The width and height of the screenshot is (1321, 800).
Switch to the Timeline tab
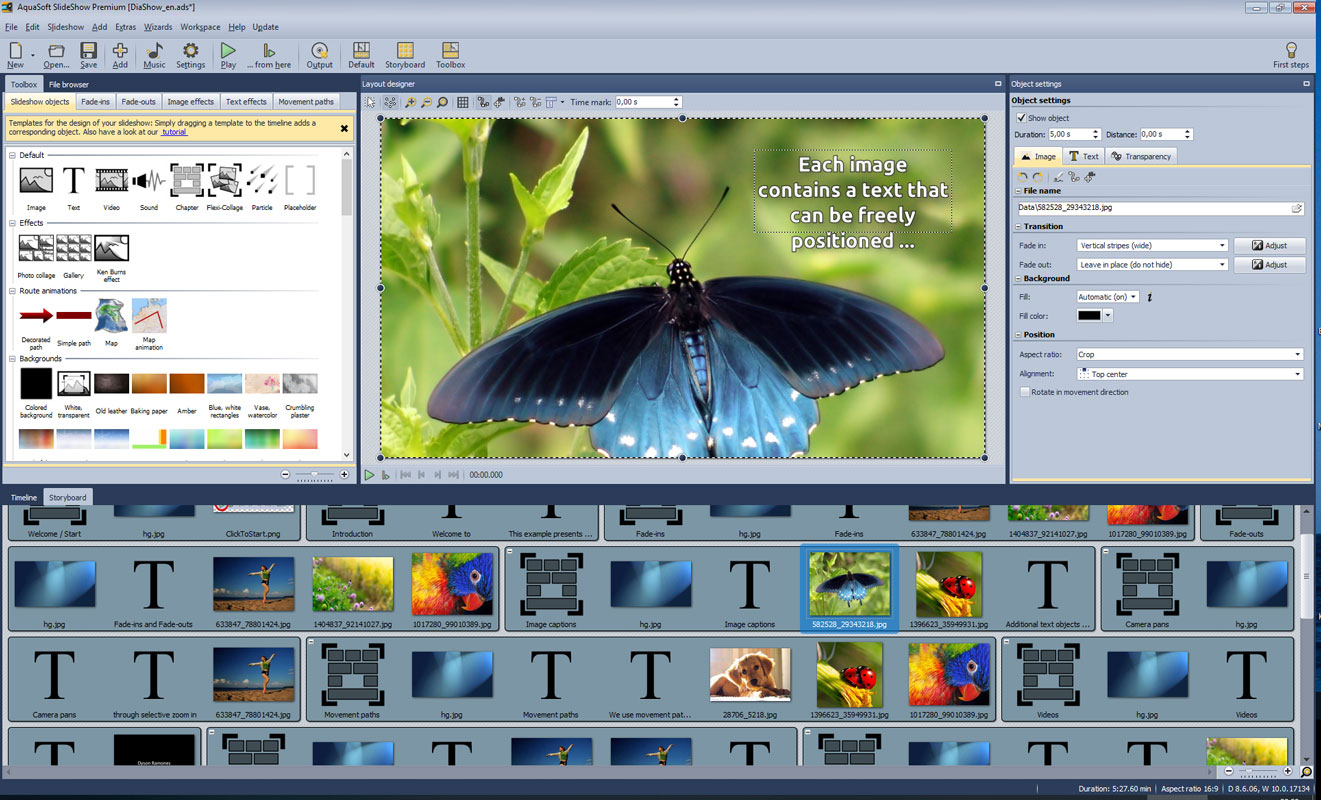point(24,497)
